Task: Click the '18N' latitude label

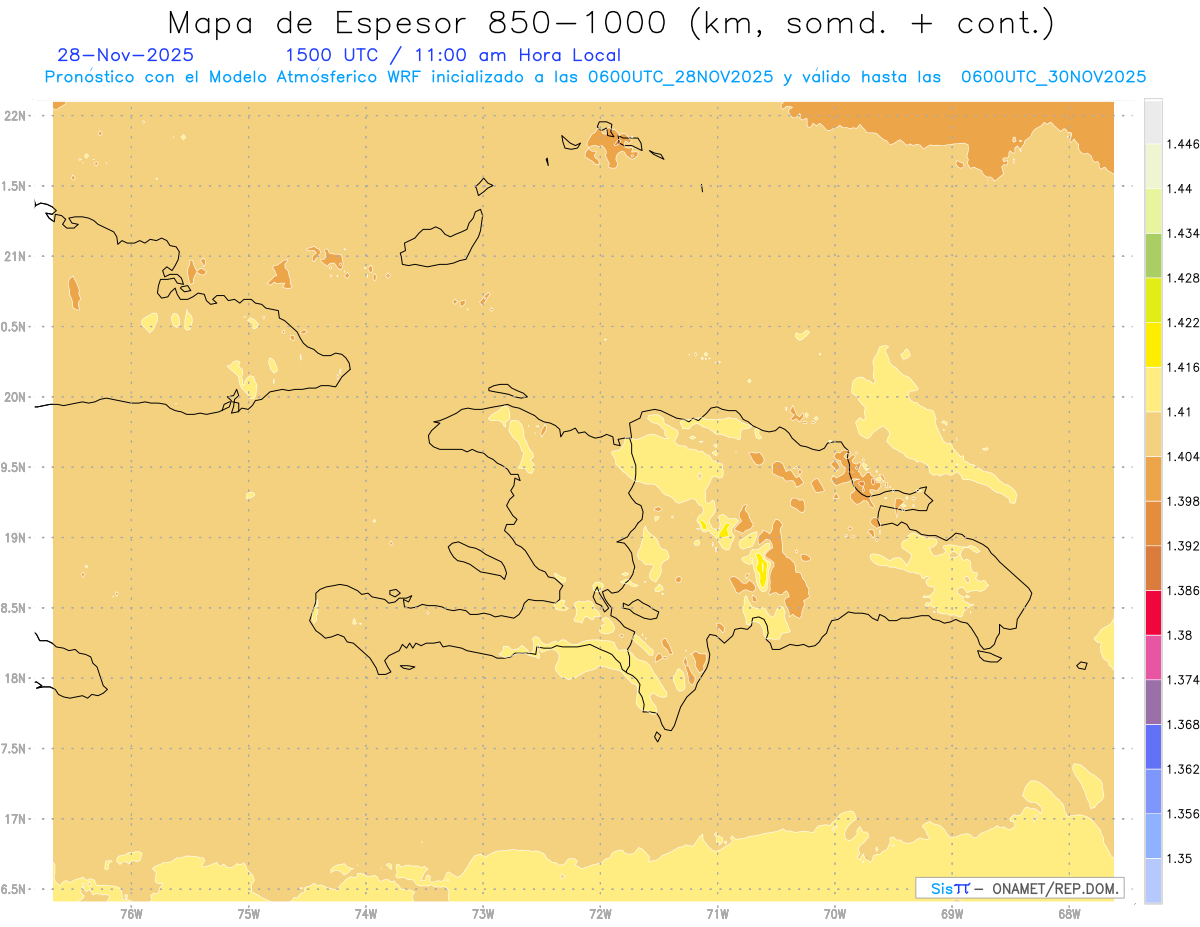Action: (x=15, y=678)
